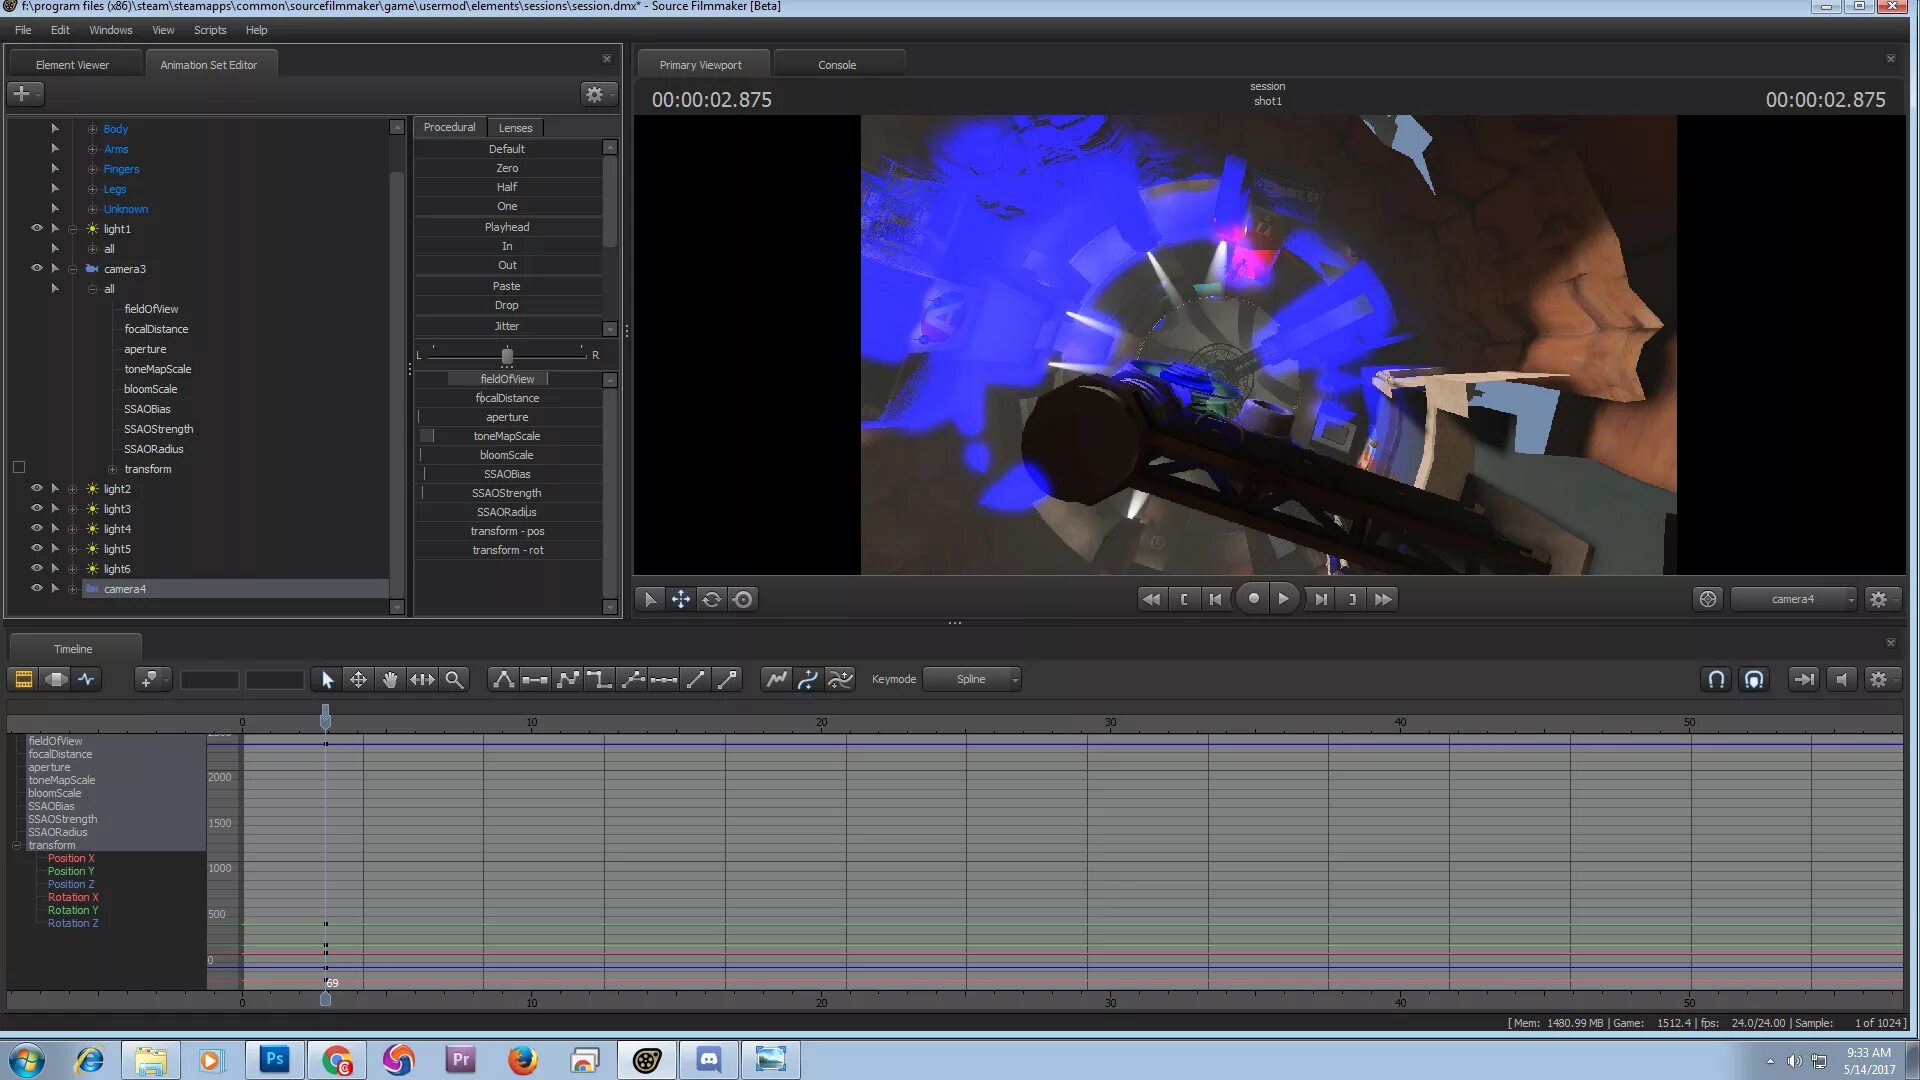Click the play button in transport controls
The image size is (1920, 1080).
pyautogui.click(x=1284, y=599)
